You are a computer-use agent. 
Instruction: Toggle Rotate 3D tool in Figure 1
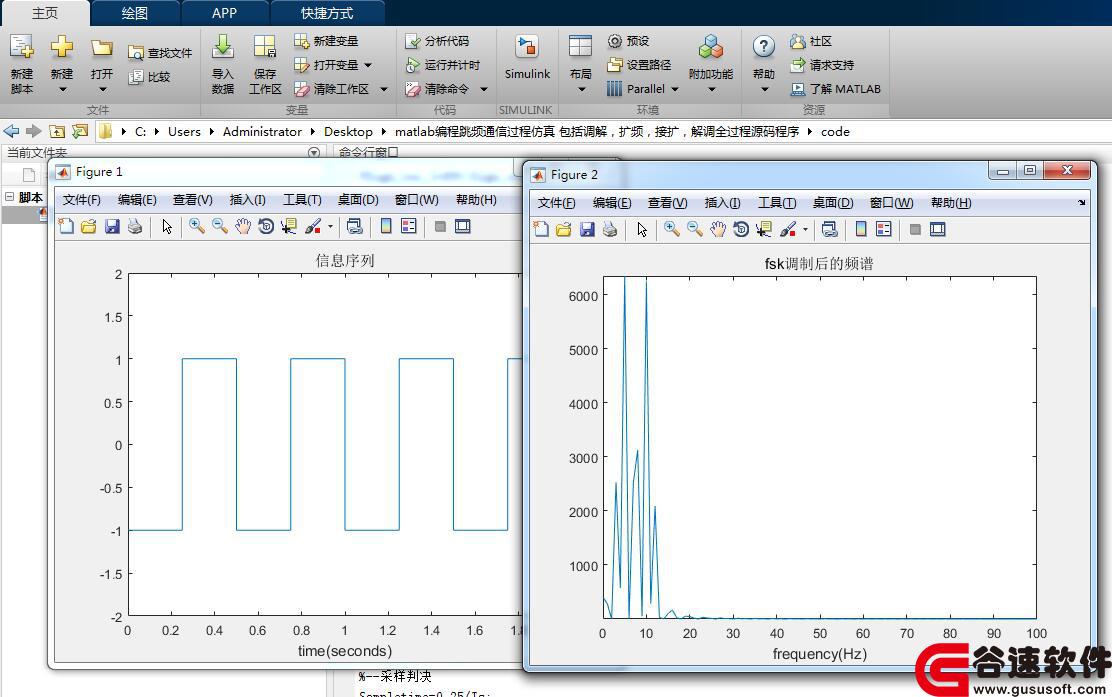coord(266,226)
